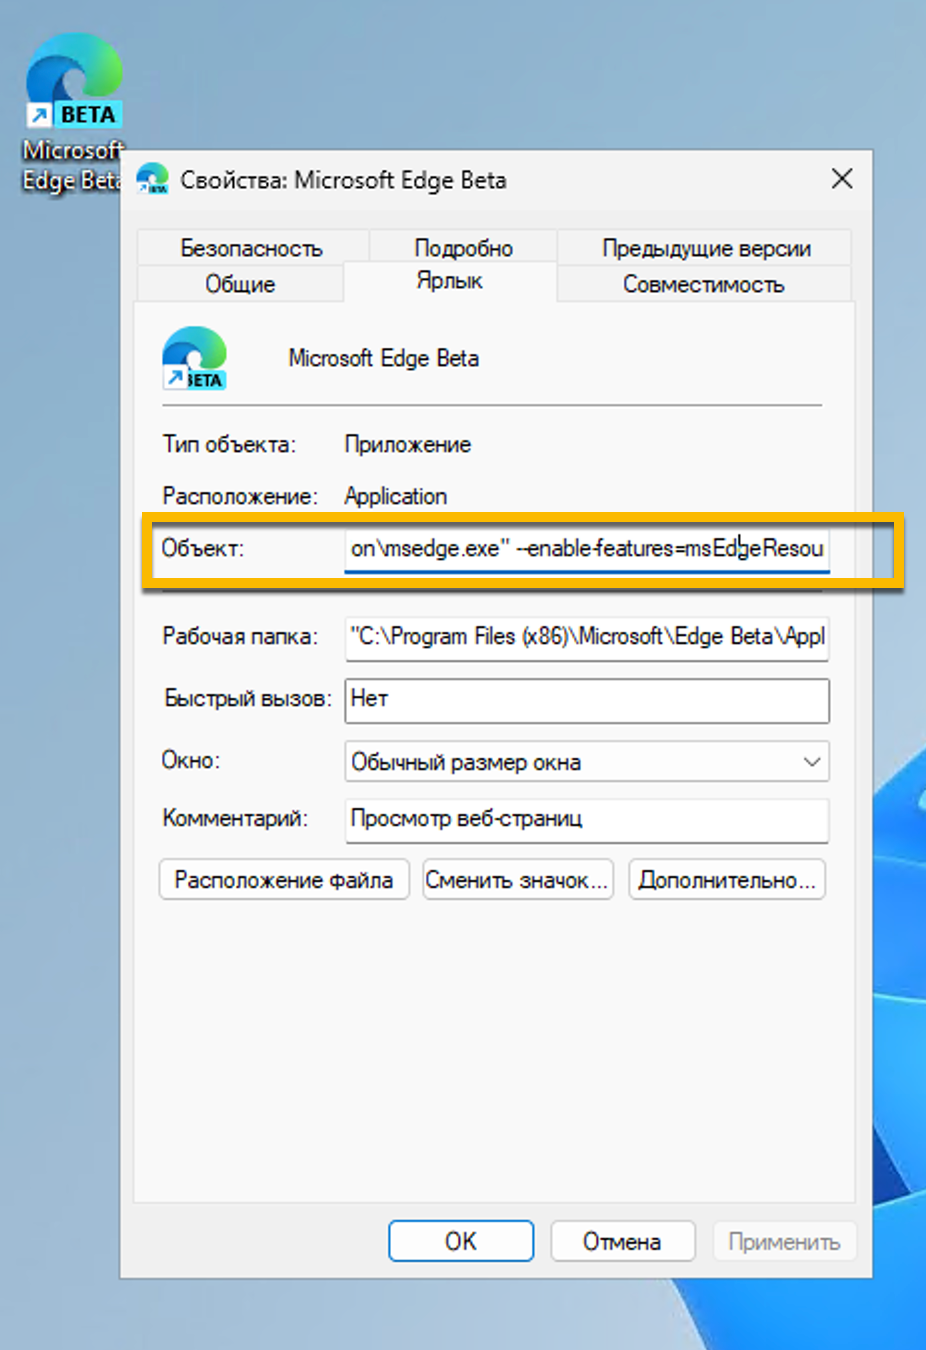The width and height of the screenshot is (926, 1350).
Task: Open the Общие tab
Action: 240,284
